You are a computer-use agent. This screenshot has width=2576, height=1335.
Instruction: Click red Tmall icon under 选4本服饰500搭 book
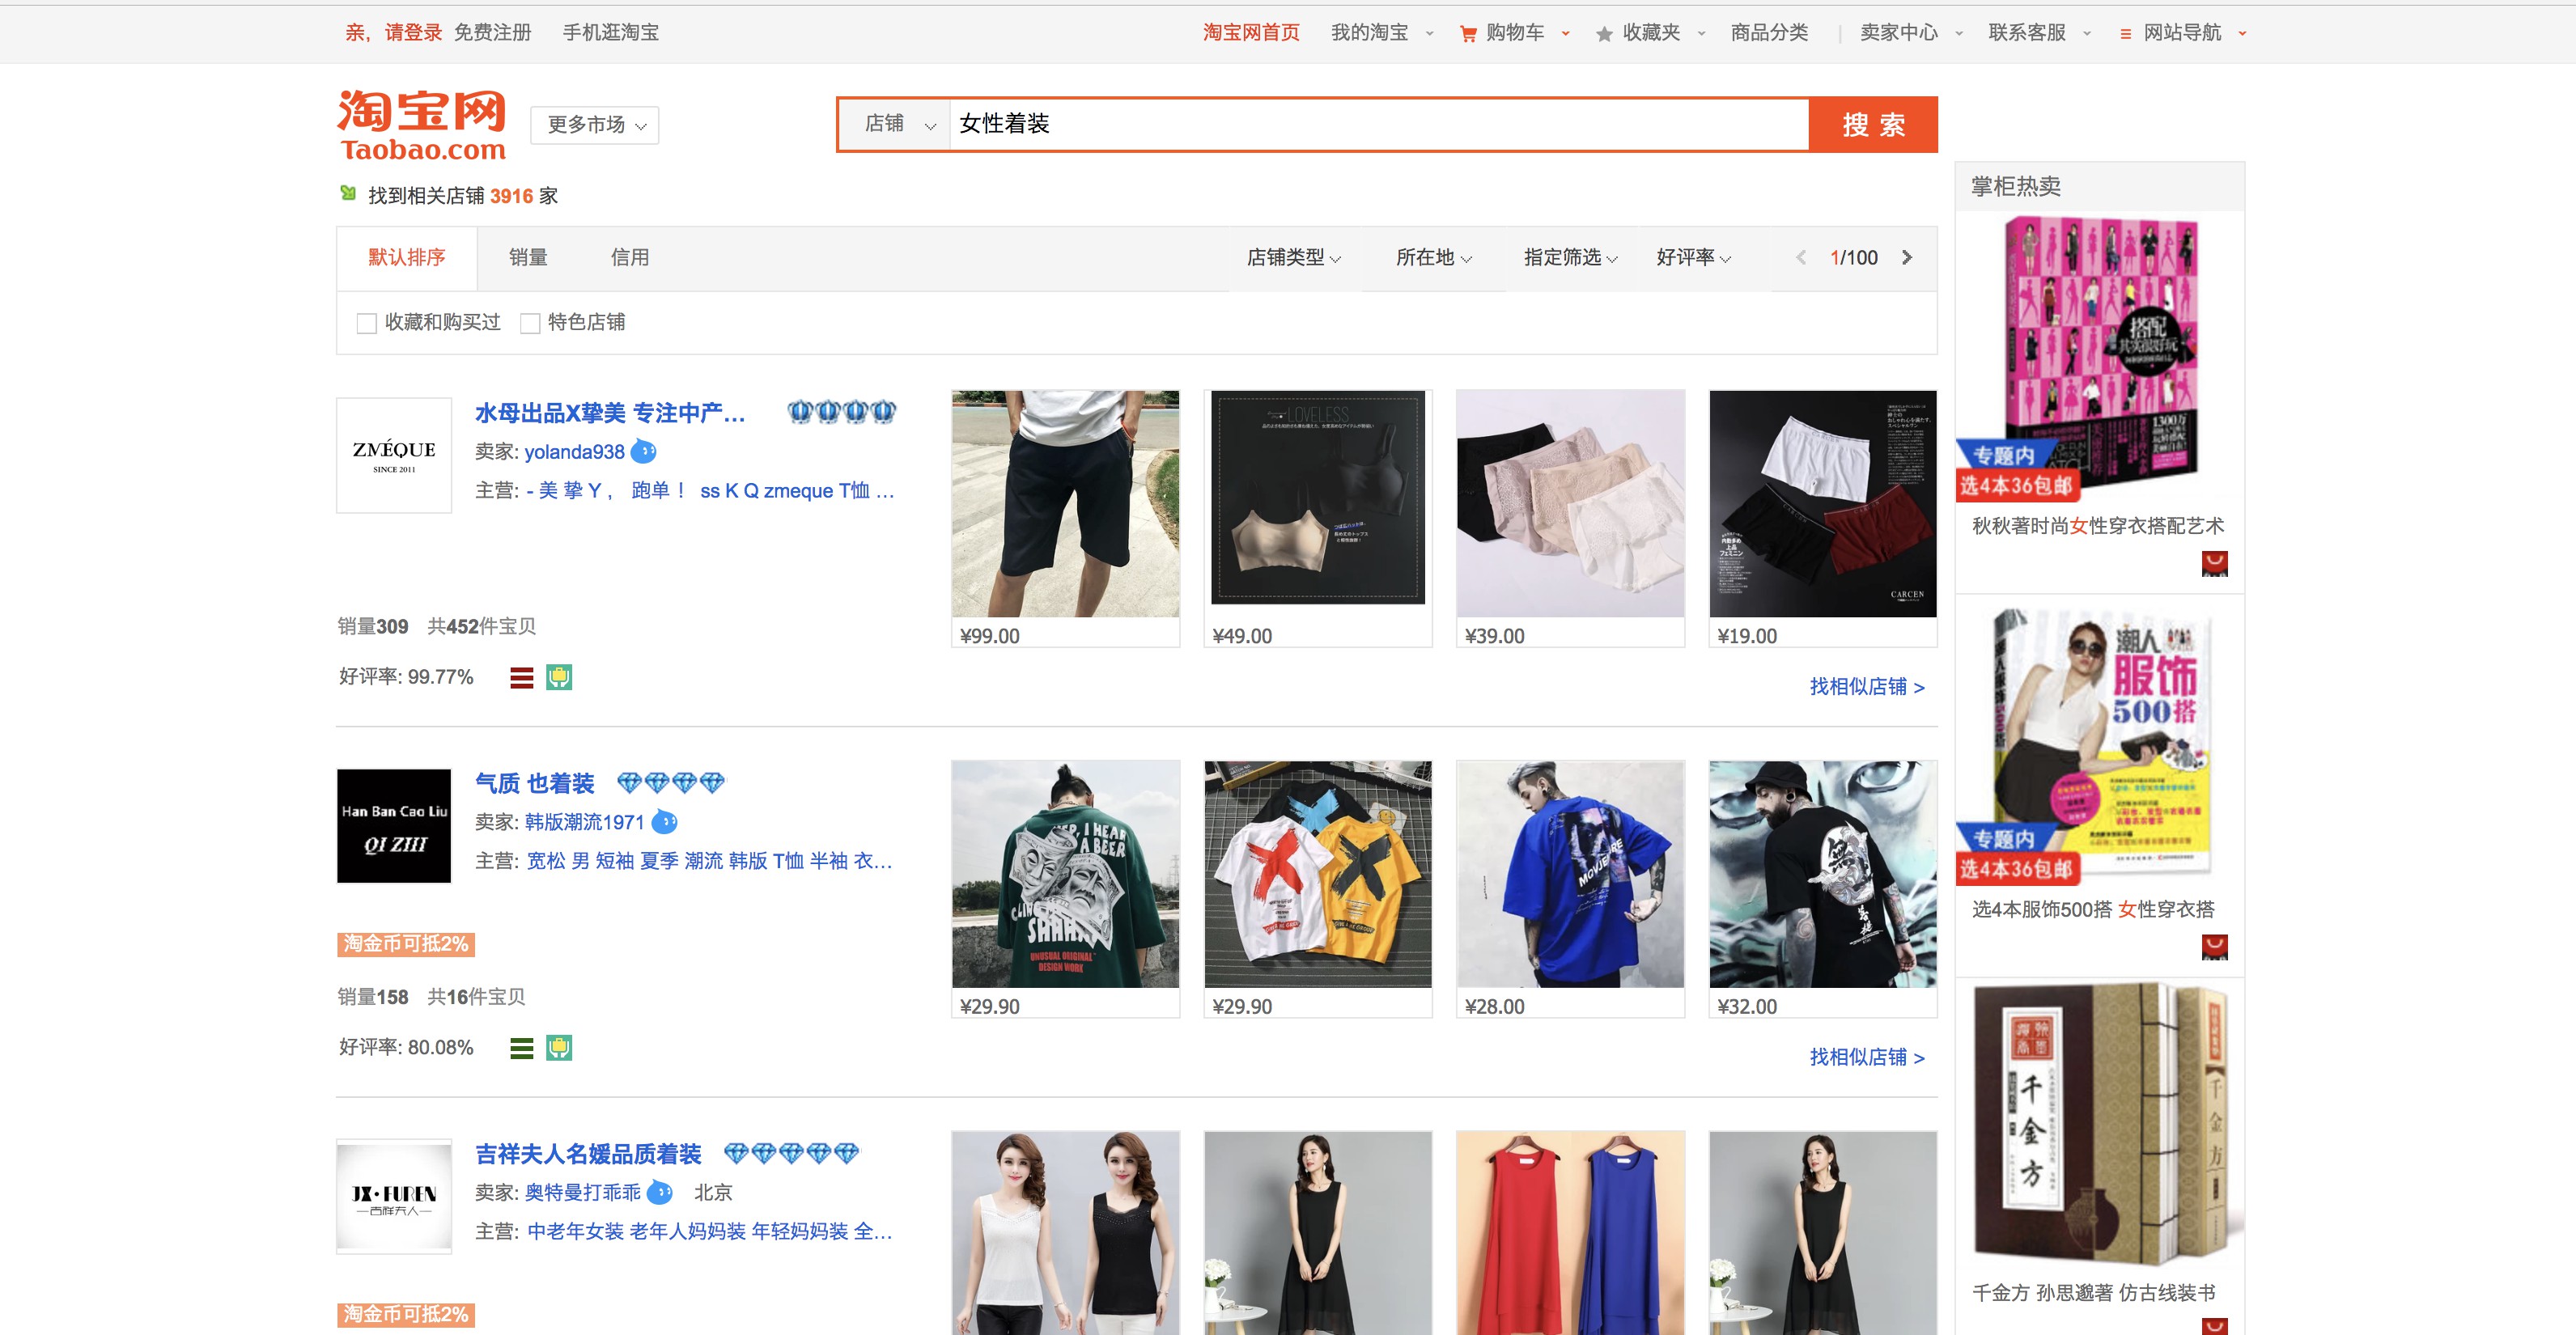2214,947
